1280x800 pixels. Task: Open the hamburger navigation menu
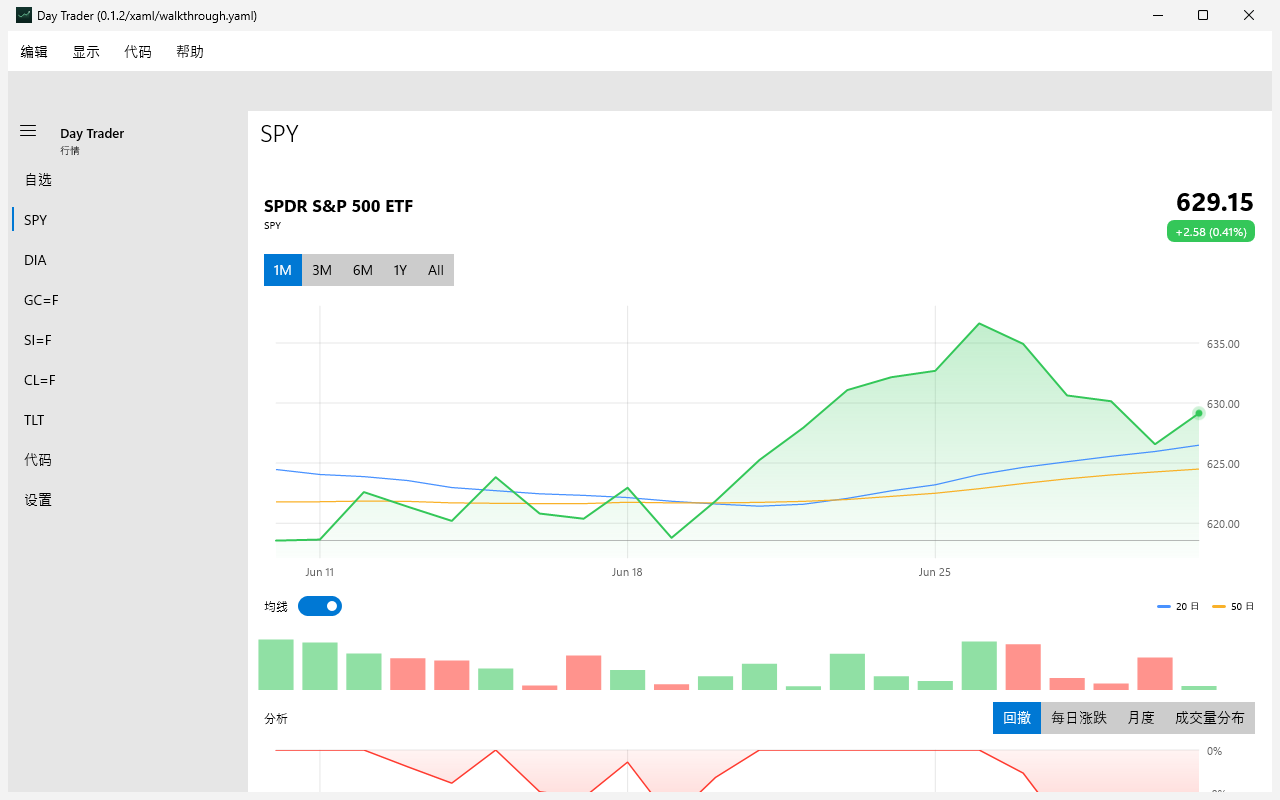[x=28, y=131]
